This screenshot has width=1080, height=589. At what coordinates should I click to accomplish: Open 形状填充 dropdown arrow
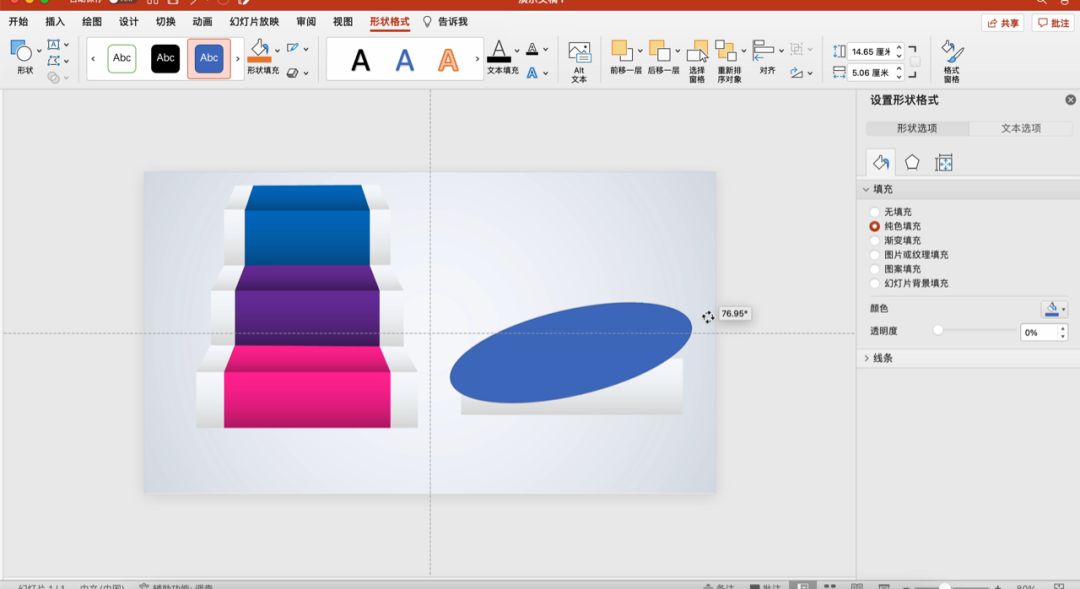277,50
